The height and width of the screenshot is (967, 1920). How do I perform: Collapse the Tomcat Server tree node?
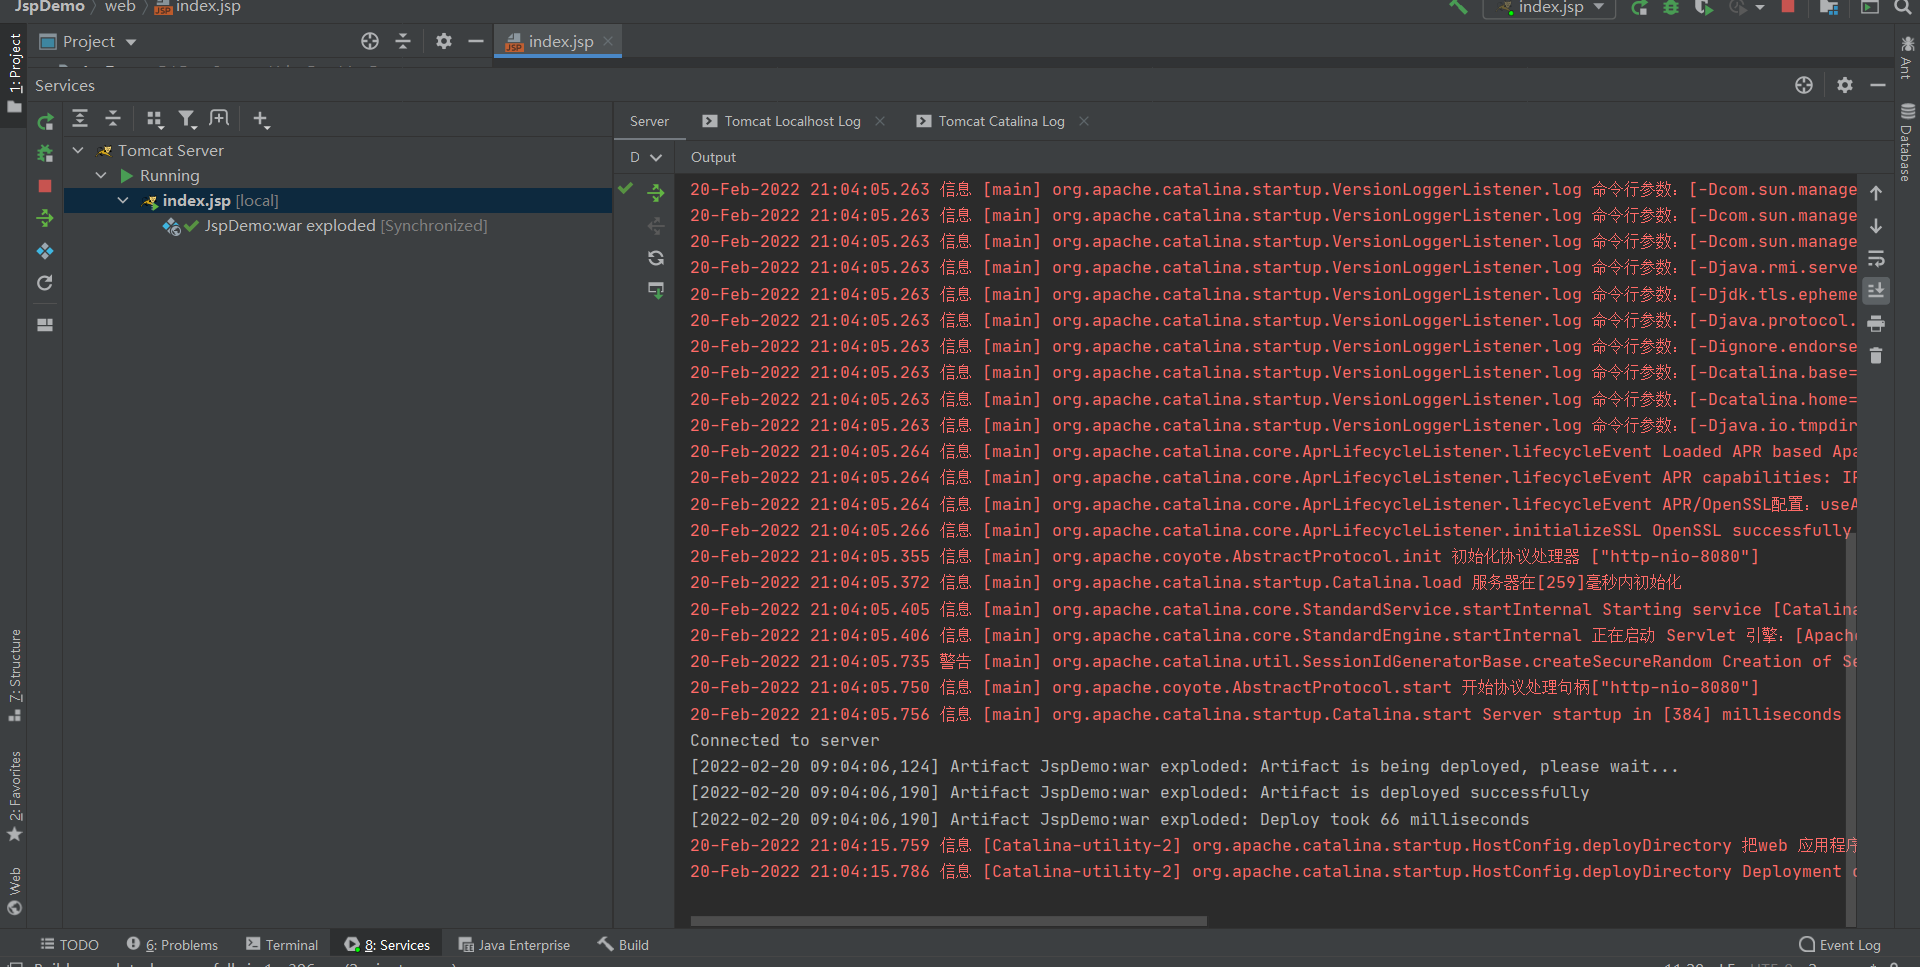click(x=78, y=150)
